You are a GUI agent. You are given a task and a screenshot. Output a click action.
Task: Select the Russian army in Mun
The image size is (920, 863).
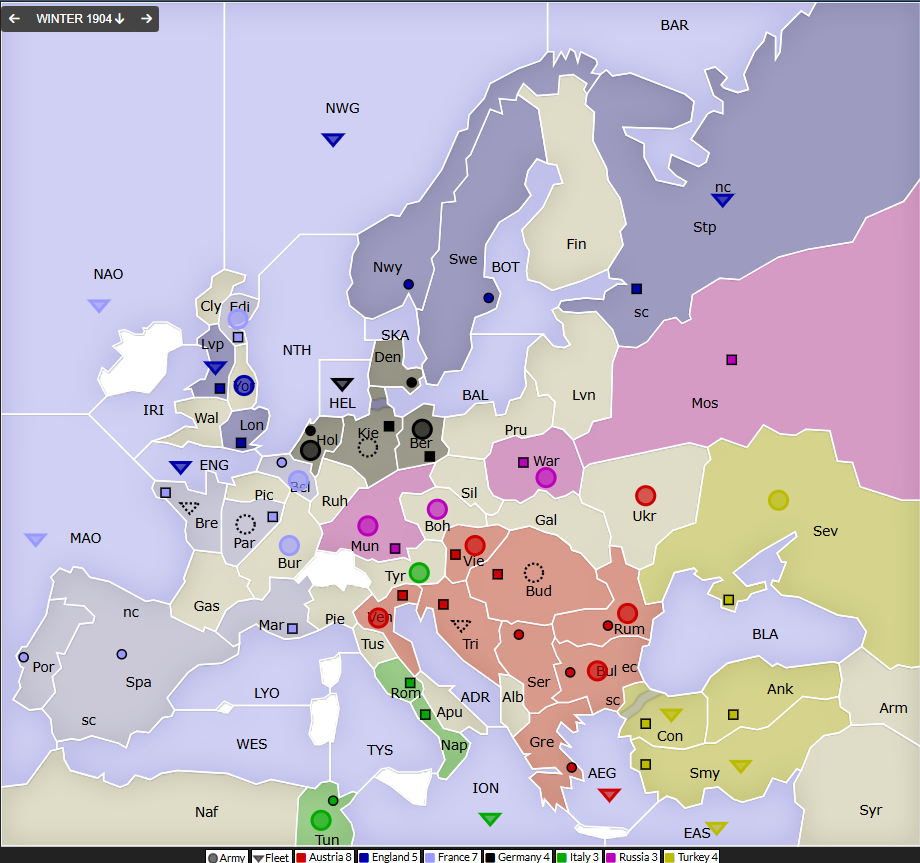click(x=368, y=526)
